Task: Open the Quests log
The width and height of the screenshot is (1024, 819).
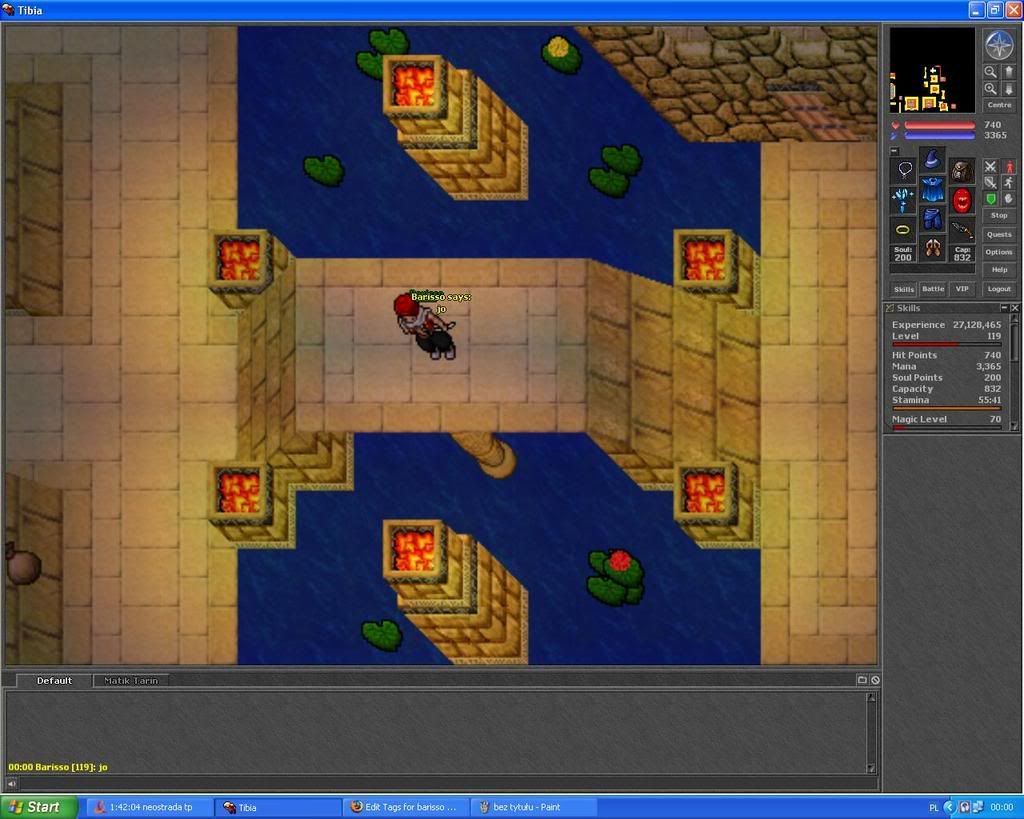Action: click(x=999, y=234)
